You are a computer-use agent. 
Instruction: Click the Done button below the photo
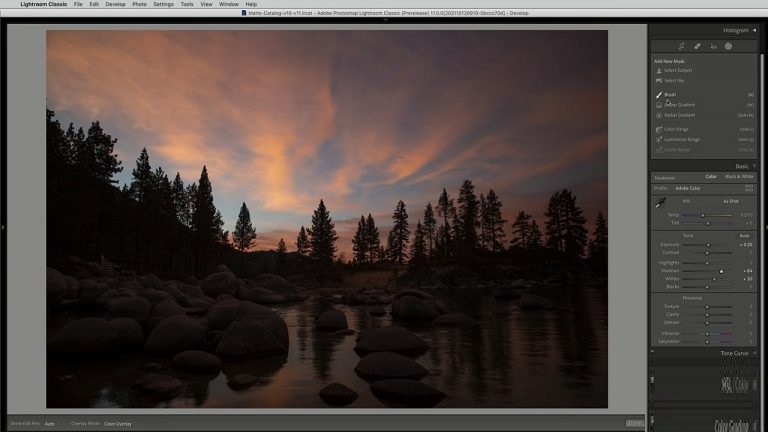[635, 423]
